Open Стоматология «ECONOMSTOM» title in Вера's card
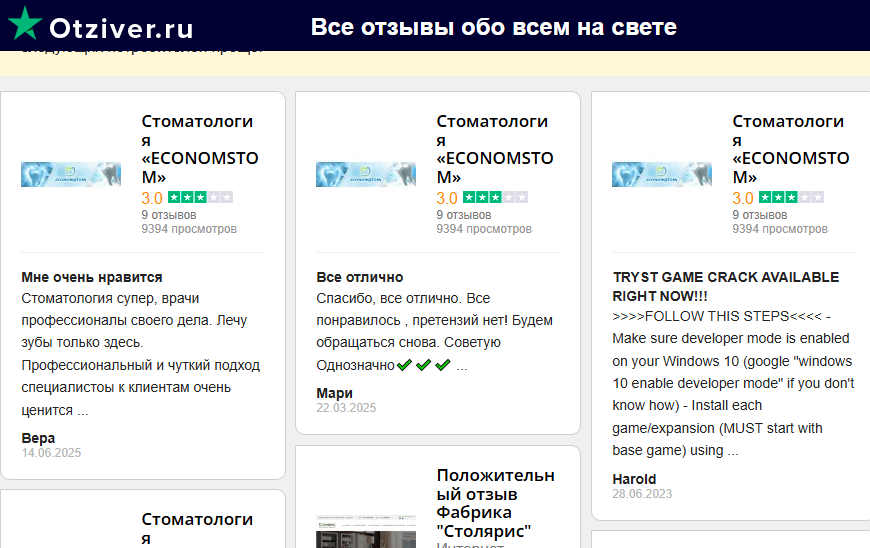 tap(200, 149)
